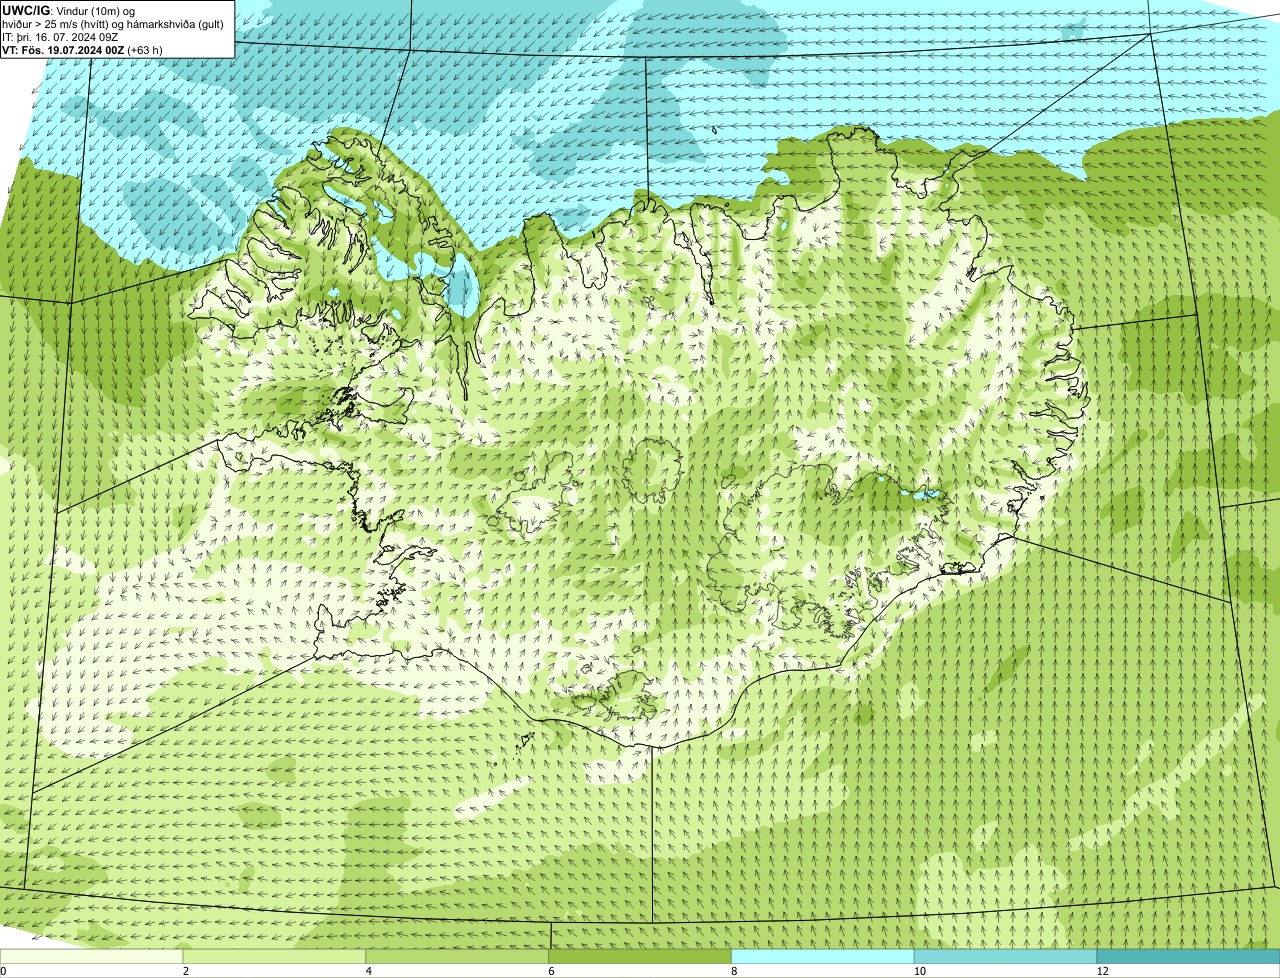This screenshot has width=1280, height=978.
Task: Click the "IT: þri. 16. 07. 2024 09Z" line
Action: tap(61, 36)
